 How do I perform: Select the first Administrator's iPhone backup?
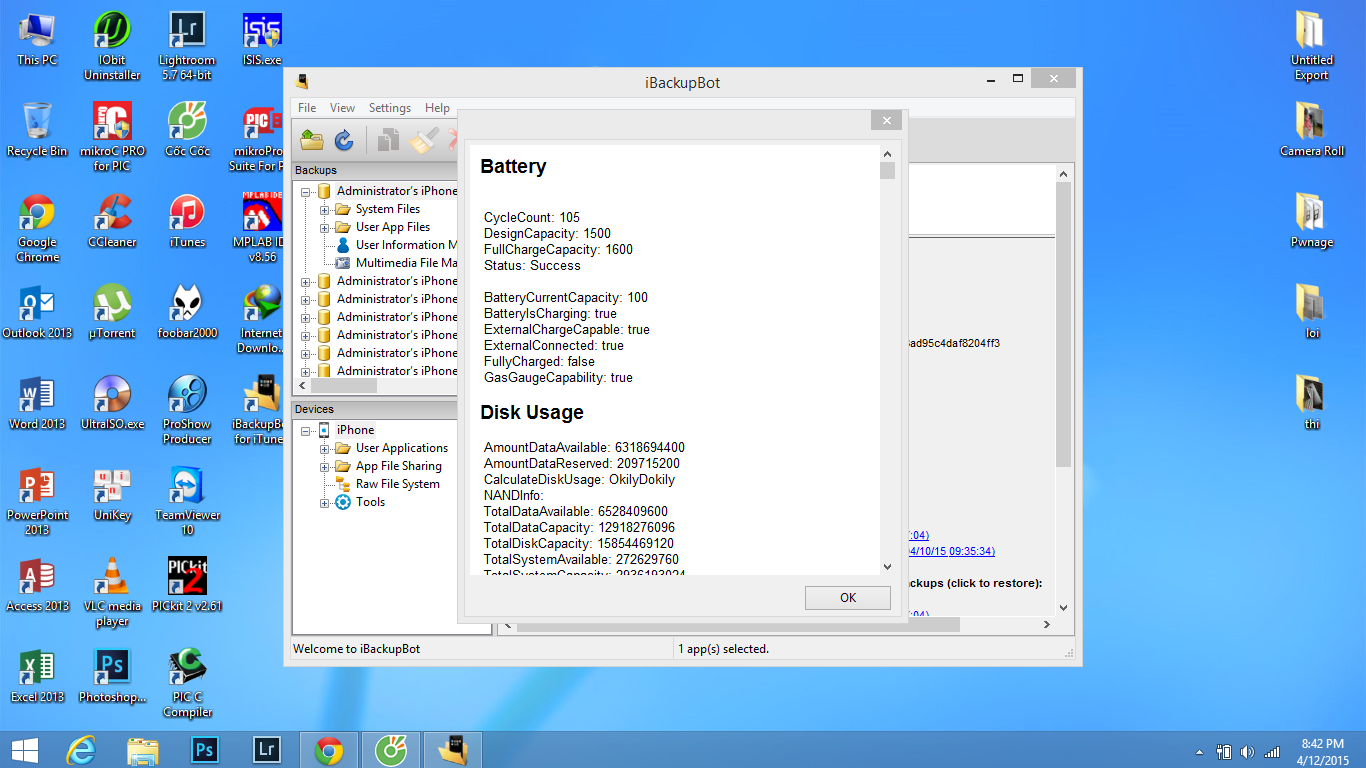[x=396, y=191]
